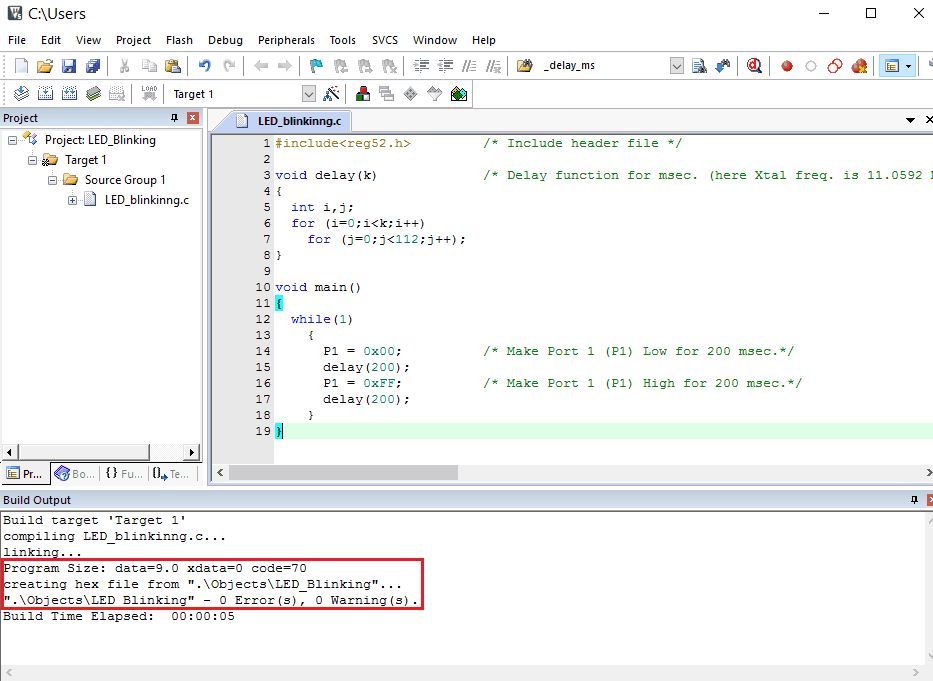Pin the Project panel with pushpin
The image size is (933, 681).
pos(175,118)
